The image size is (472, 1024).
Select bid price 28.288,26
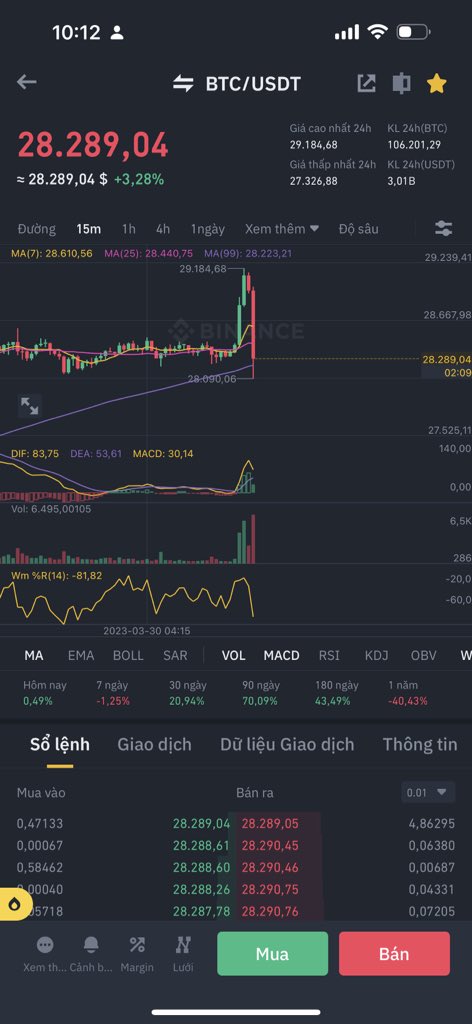point(201,889)
